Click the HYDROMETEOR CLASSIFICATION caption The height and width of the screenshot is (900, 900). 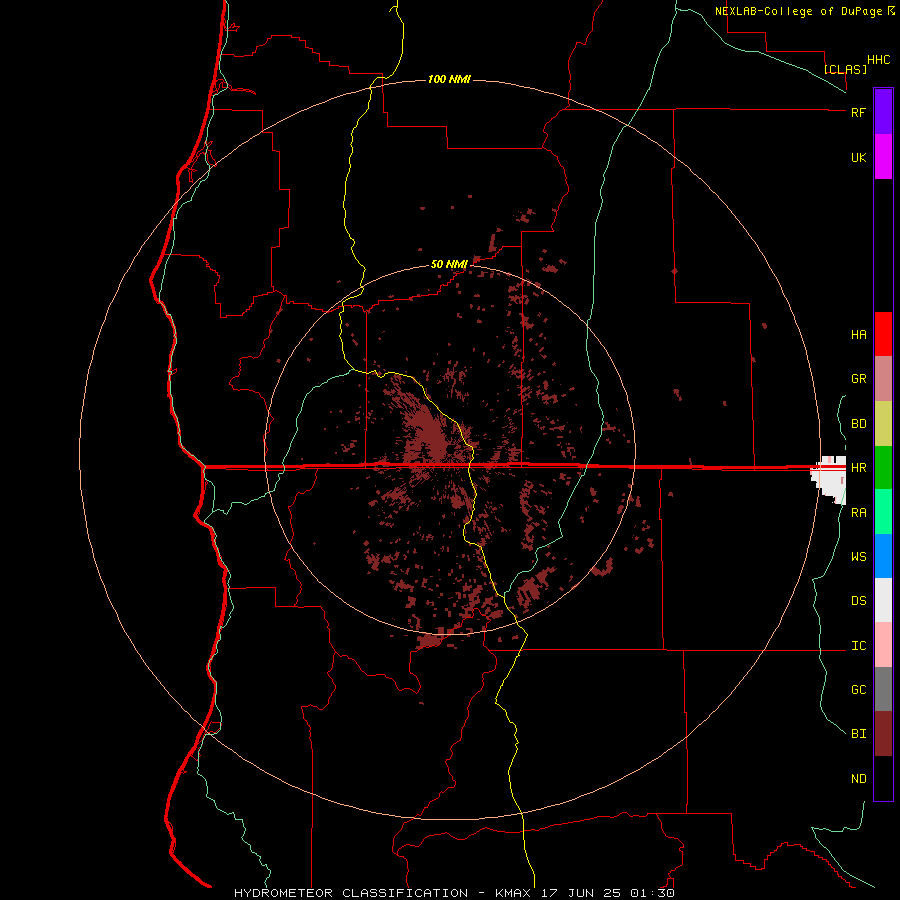coord(351,893)
